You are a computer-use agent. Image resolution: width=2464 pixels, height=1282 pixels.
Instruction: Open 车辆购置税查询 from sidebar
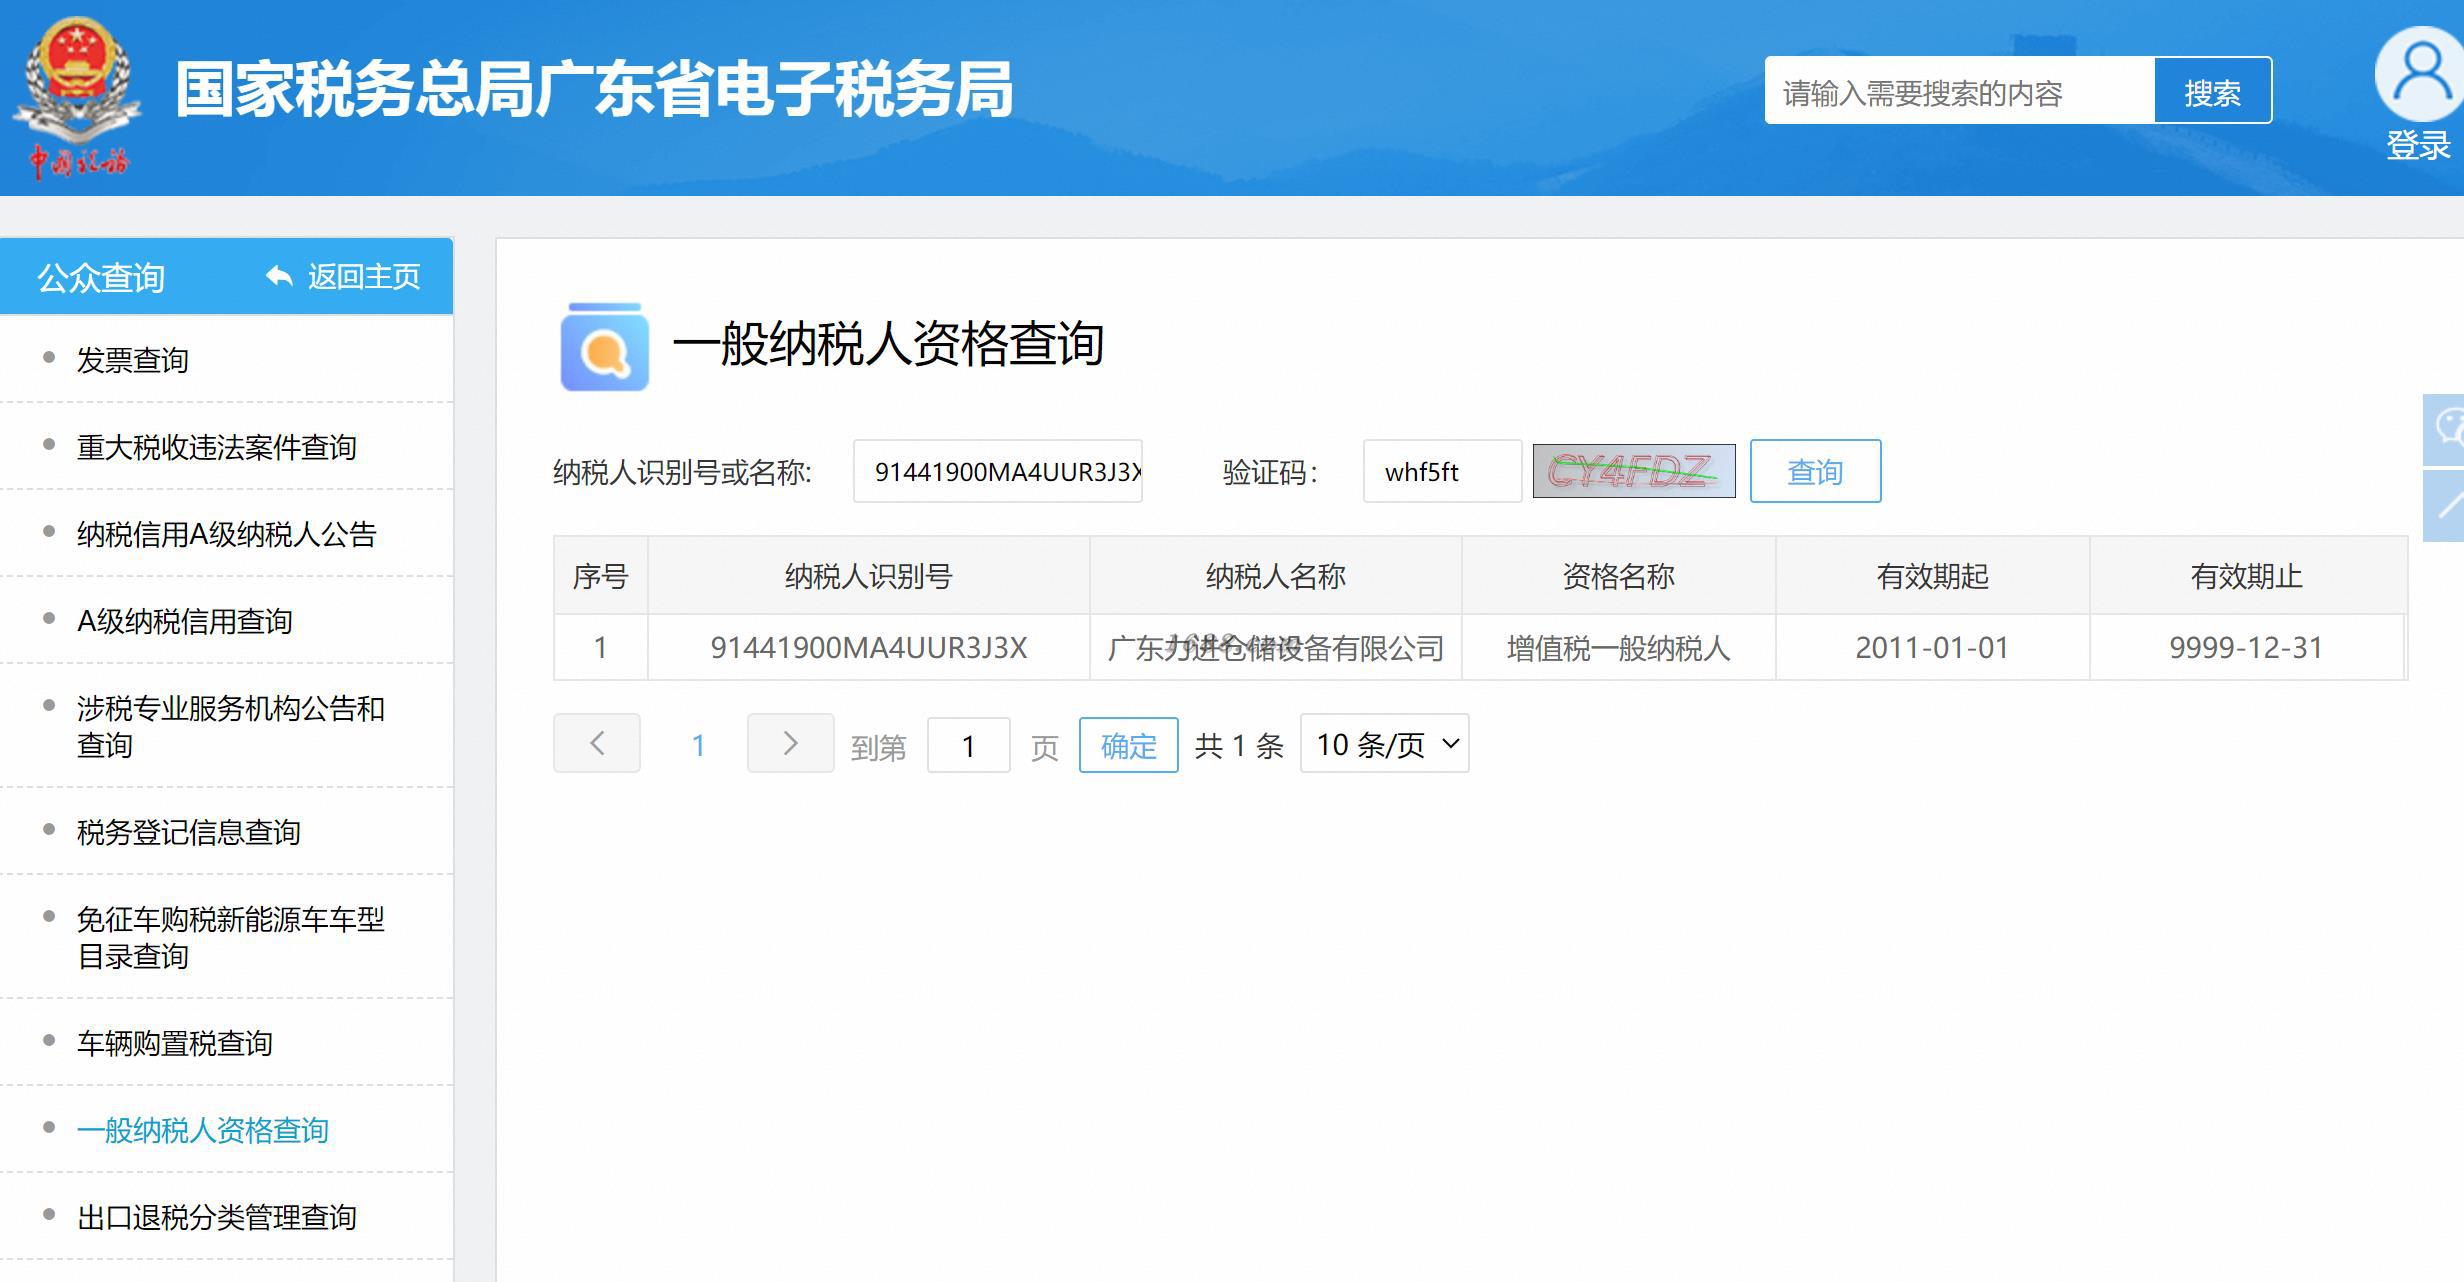point(174,1043)
